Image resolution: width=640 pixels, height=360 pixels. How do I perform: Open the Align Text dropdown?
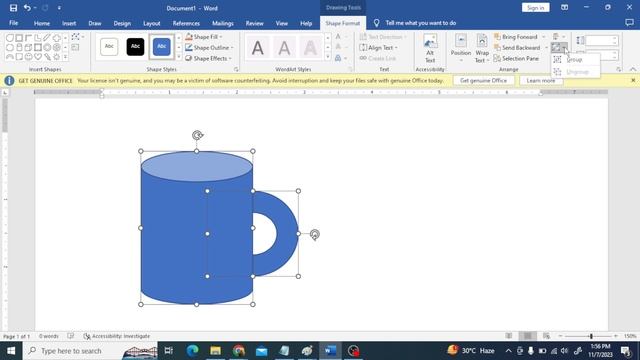pos(378,48)
